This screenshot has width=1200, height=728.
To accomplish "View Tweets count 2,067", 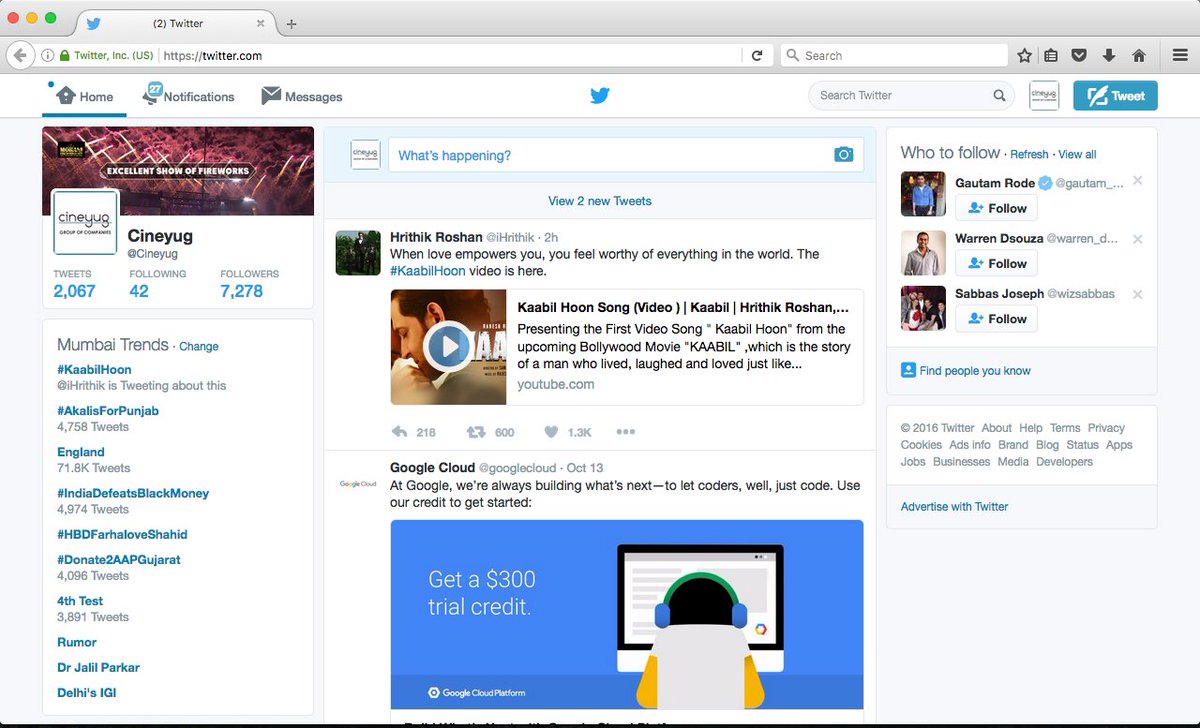I will 74,283.
